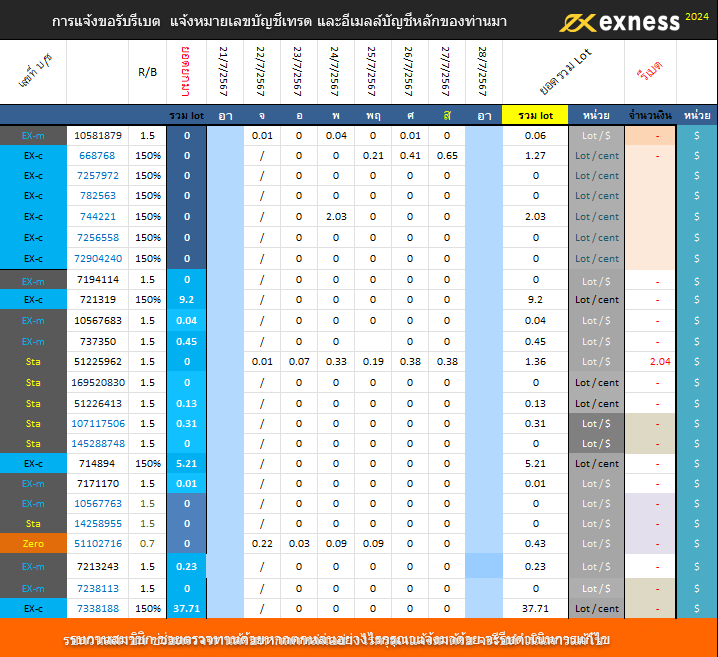The height and width of the screenshot is (657, 718).
Task: Select account number 7238113
Action: [x=98, y=589]
